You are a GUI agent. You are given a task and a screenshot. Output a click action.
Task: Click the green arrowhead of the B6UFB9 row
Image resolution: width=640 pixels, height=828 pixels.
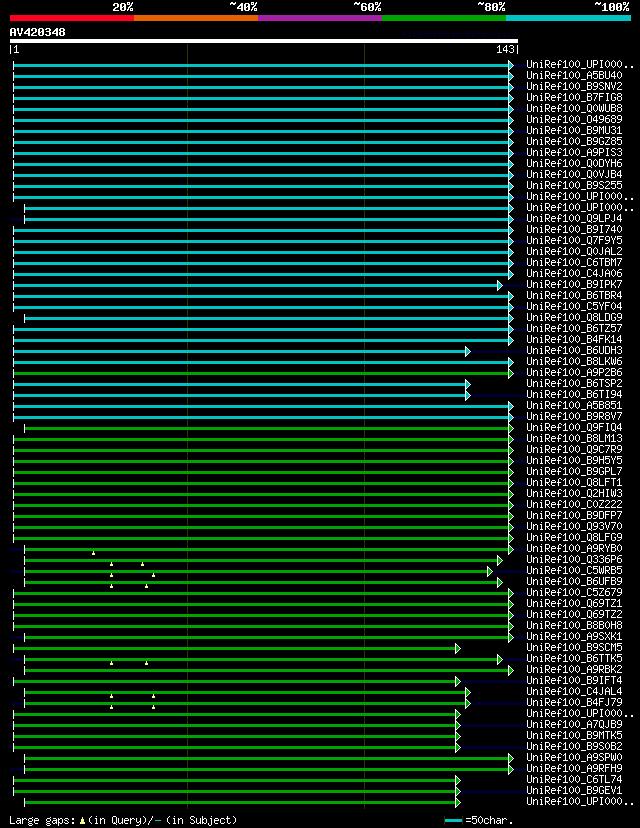pos(500,582)
